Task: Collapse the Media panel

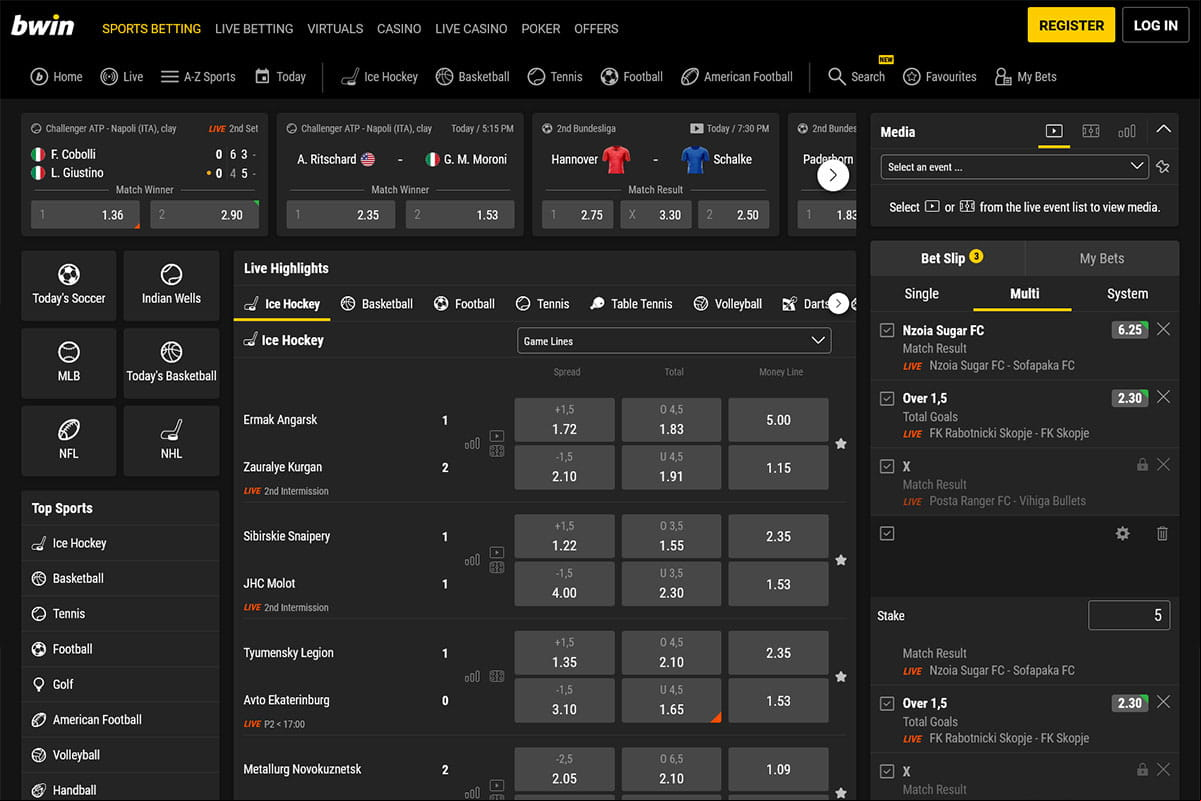Action: tap(1163, 129)
